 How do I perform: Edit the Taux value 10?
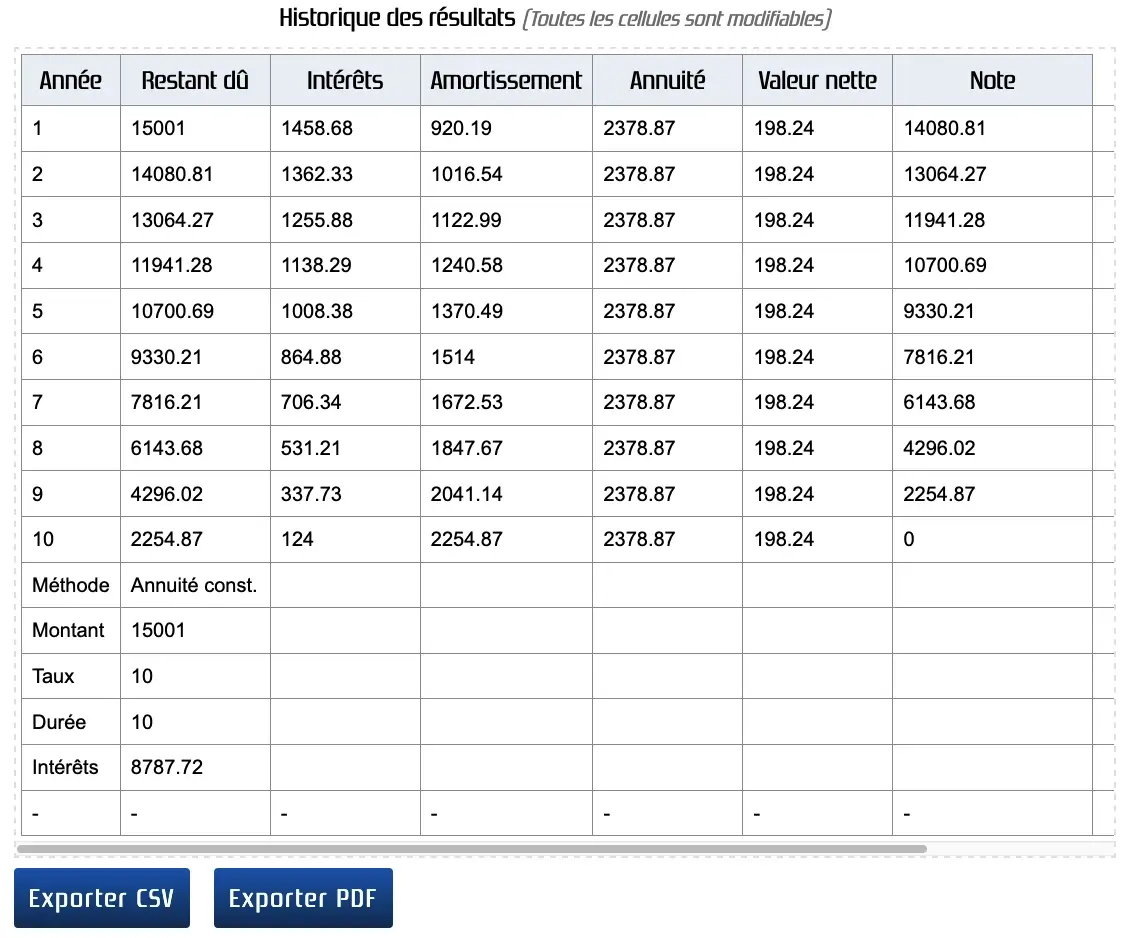coord(195,677)
